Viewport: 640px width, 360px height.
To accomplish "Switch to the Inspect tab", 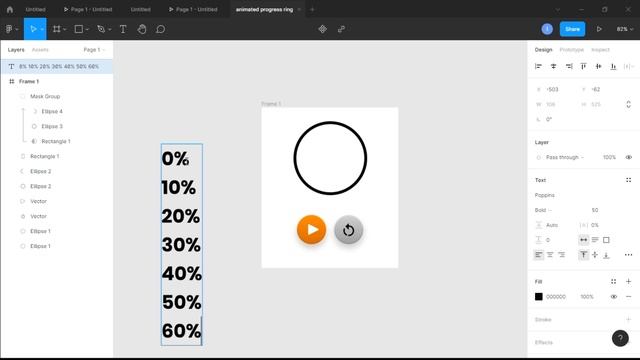I will click(600, 49).
